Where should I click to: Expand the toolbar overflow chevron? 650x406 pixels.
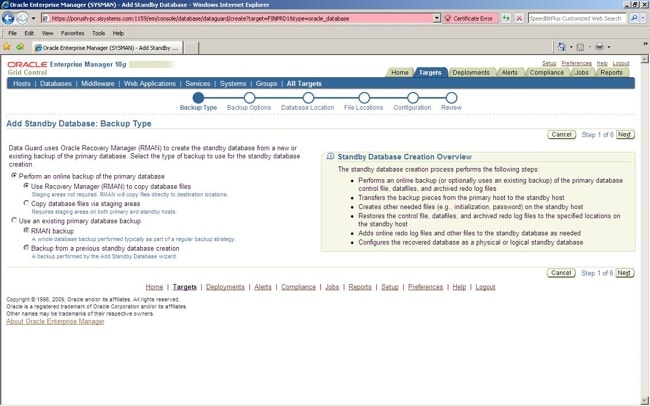645,44
